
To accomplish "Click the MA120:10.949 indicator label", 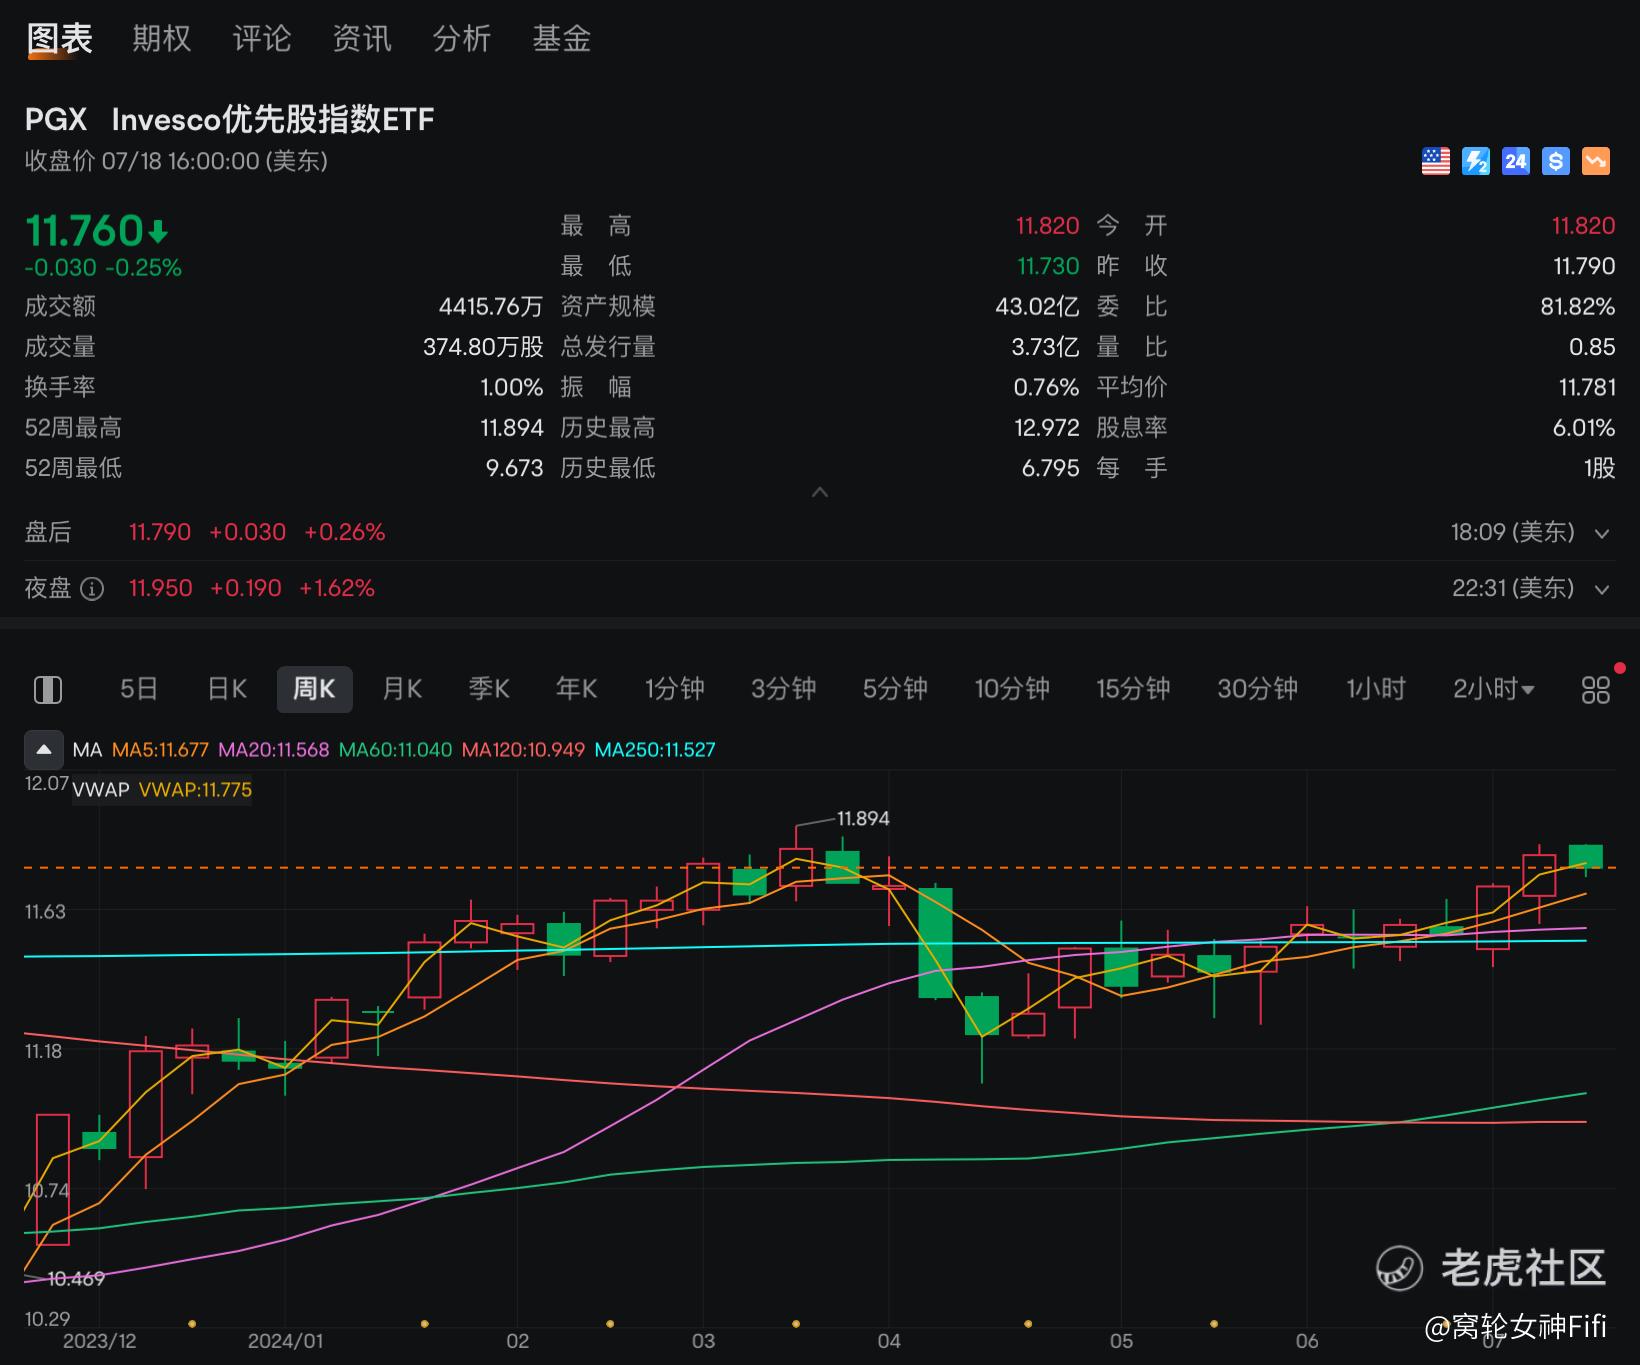I will click(x=523, y=750).
